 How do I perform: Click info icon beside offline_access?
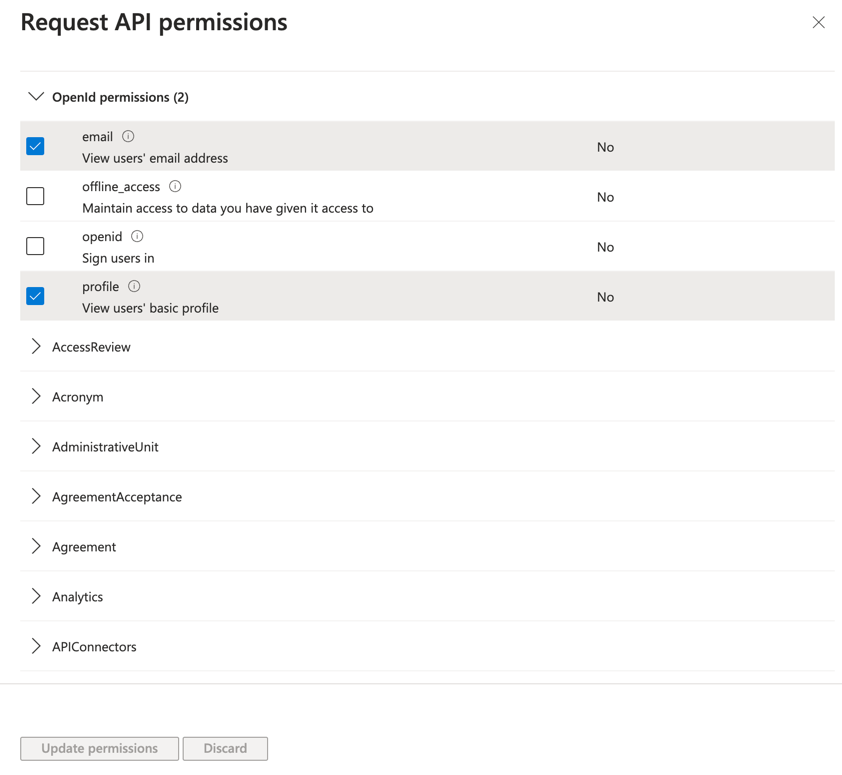click(175, 186)
